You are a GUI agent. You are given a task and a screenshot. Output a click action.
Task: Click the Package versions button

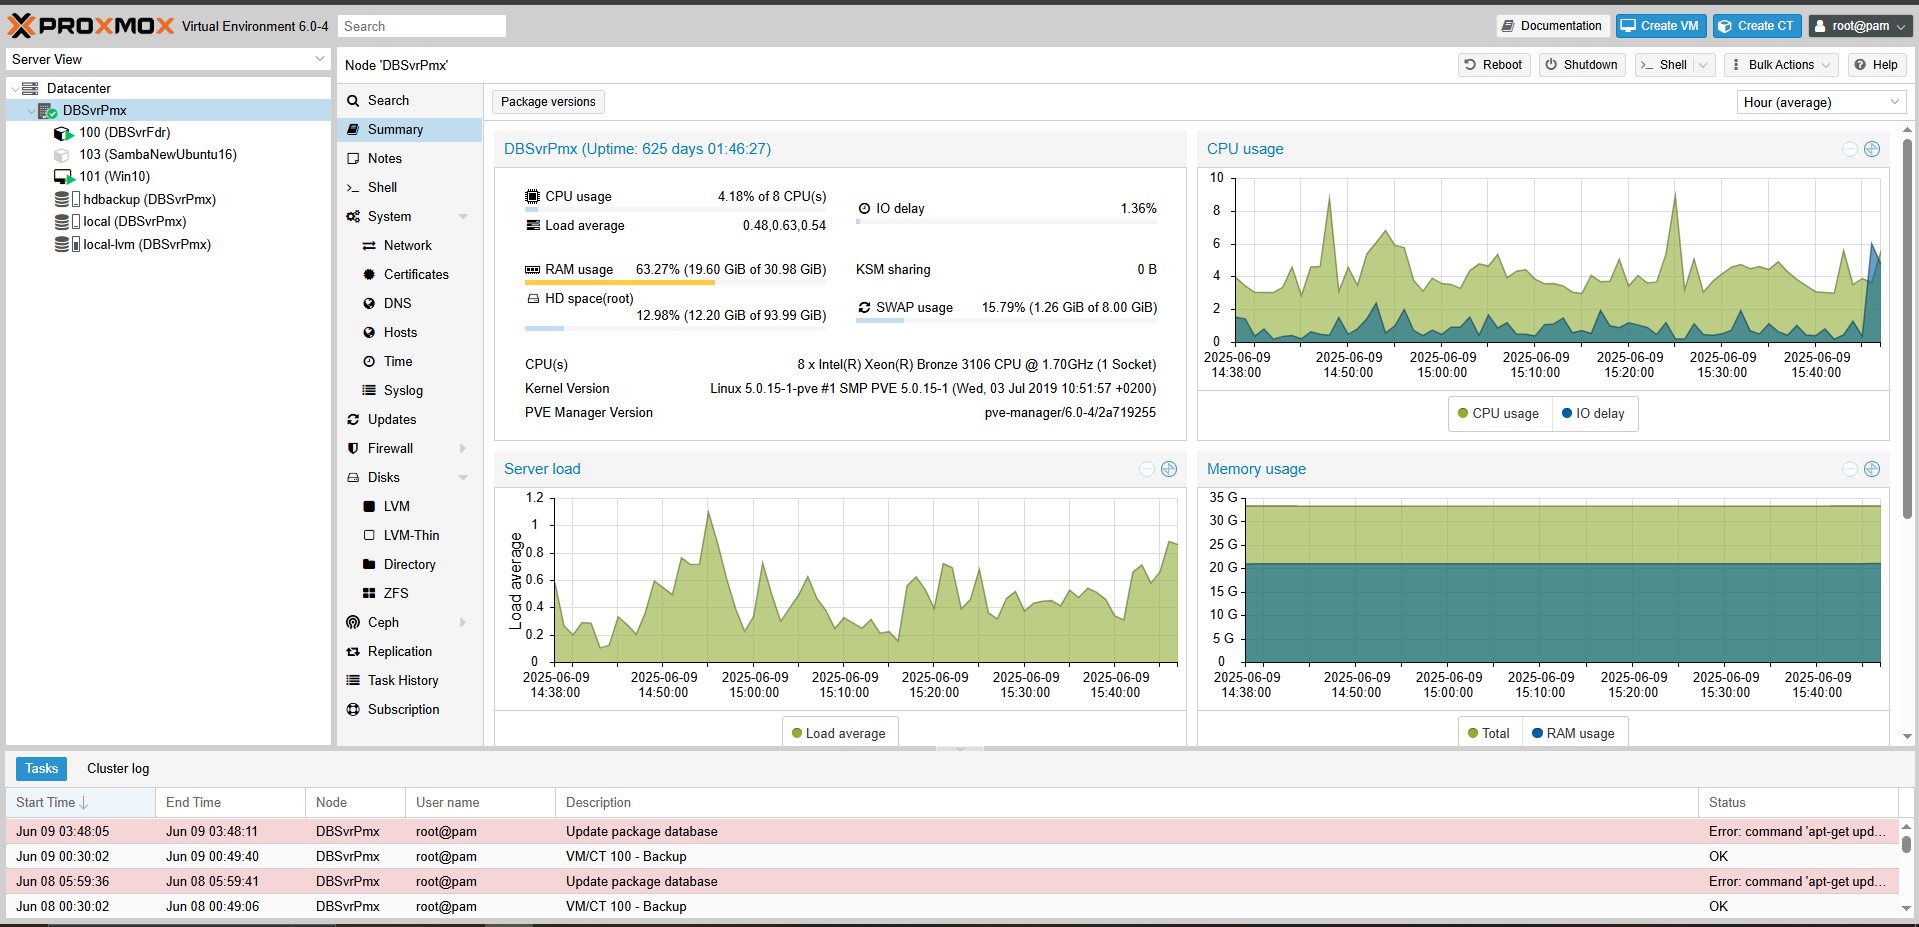click(548, 102)
